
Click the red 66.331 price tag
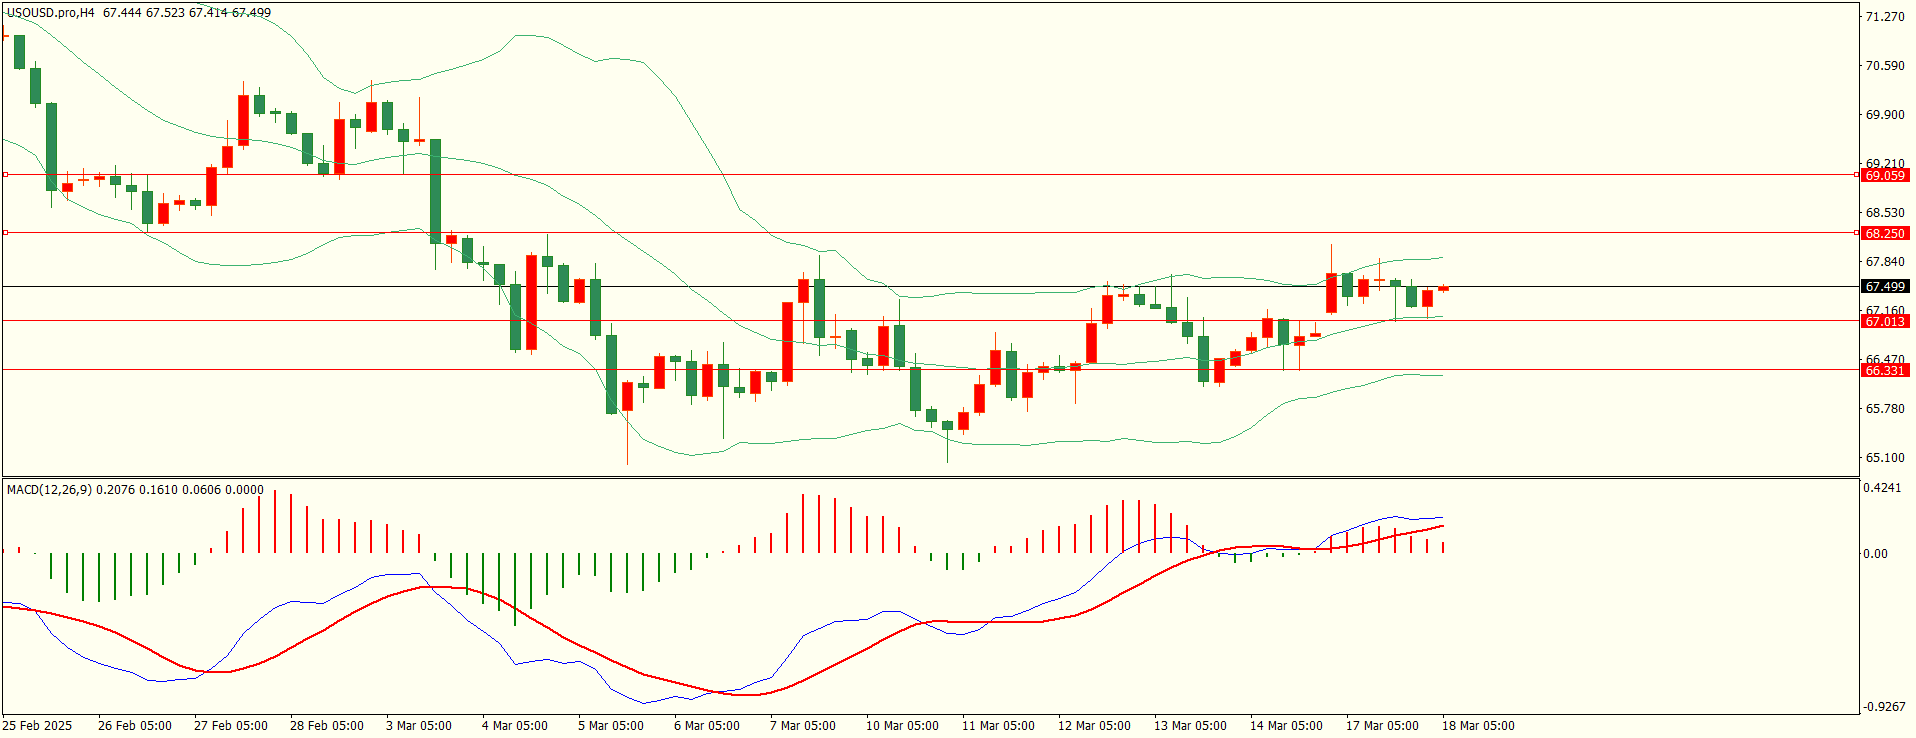(x=1884, y=370)
